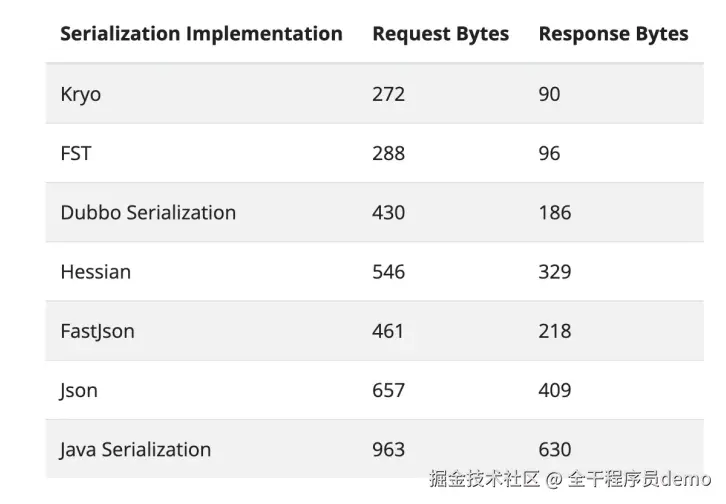The height and width of the screenshot is (504, 726).
Task: Click FastJson response bytes value 218
Action: point(555,331)
